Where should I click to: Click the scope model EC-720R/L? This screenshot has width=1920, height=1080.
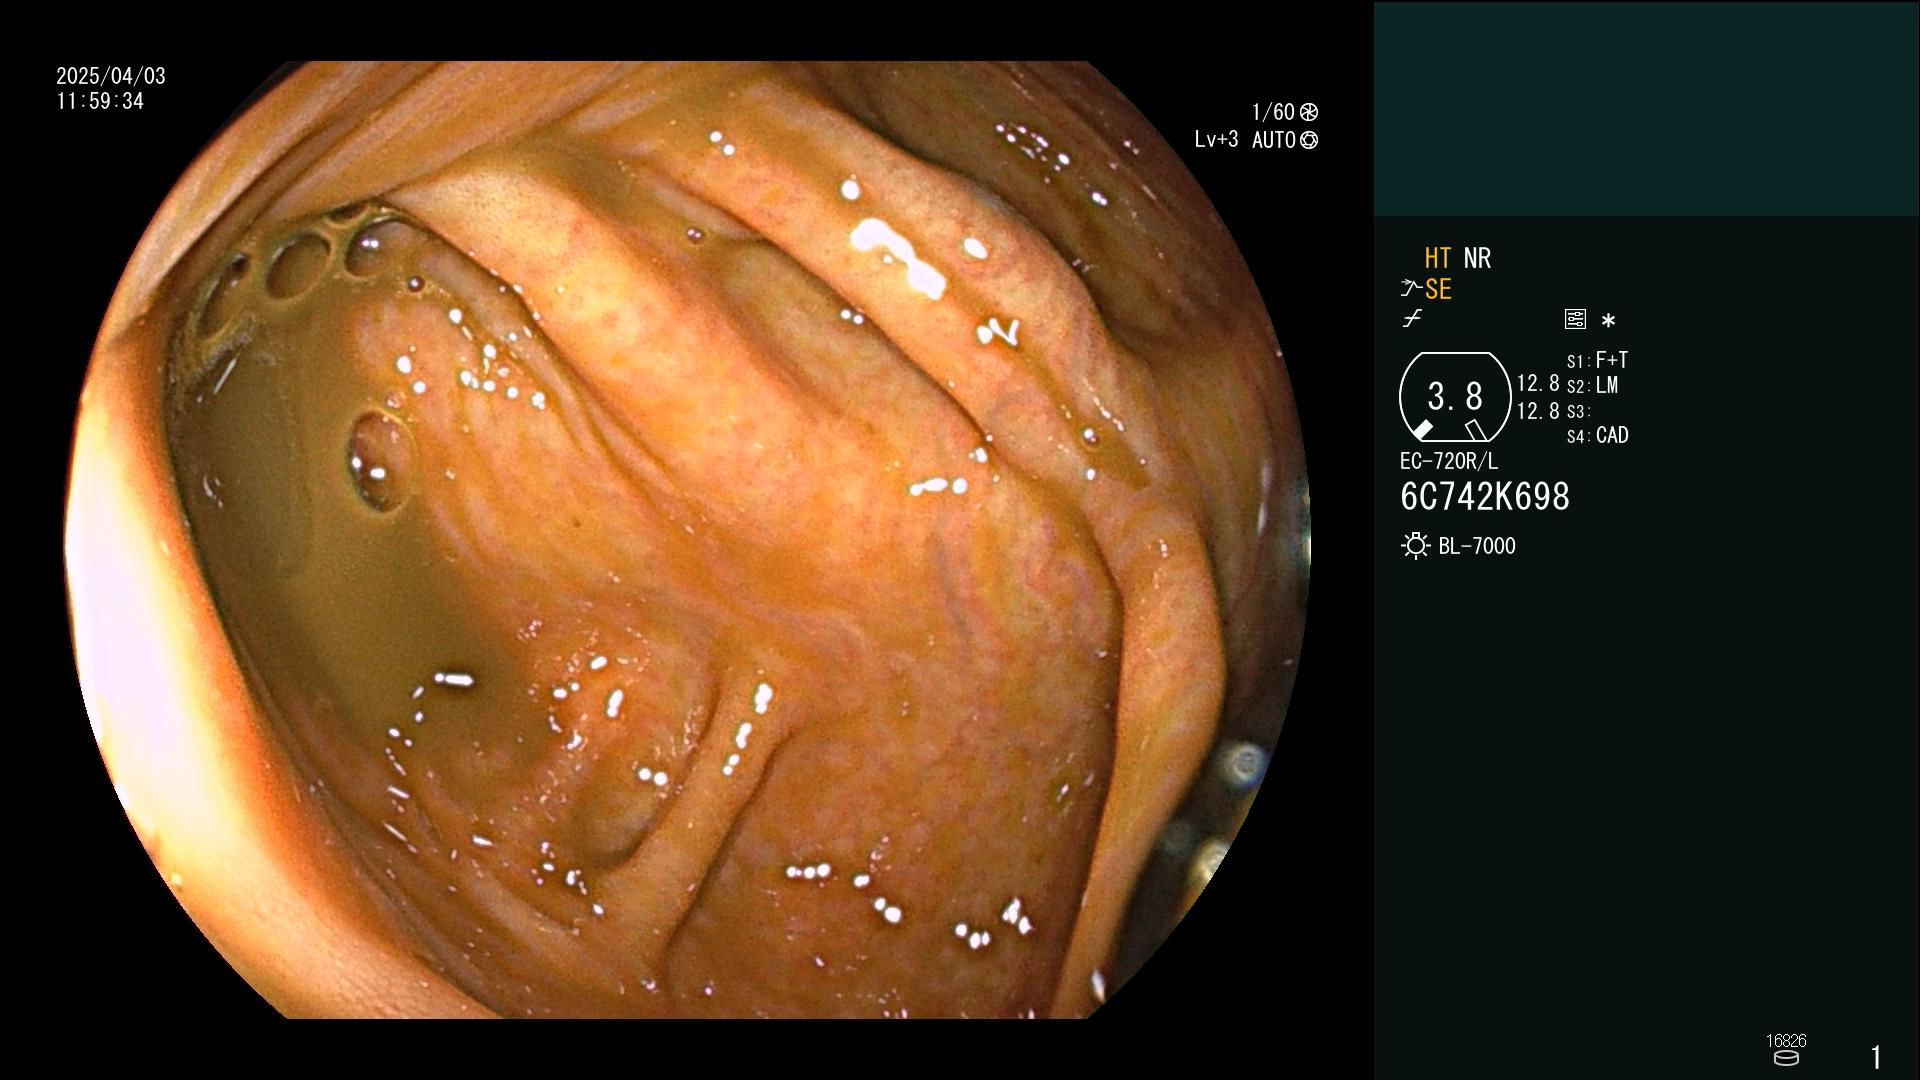pyautogui.click(x=1449, y=461)
